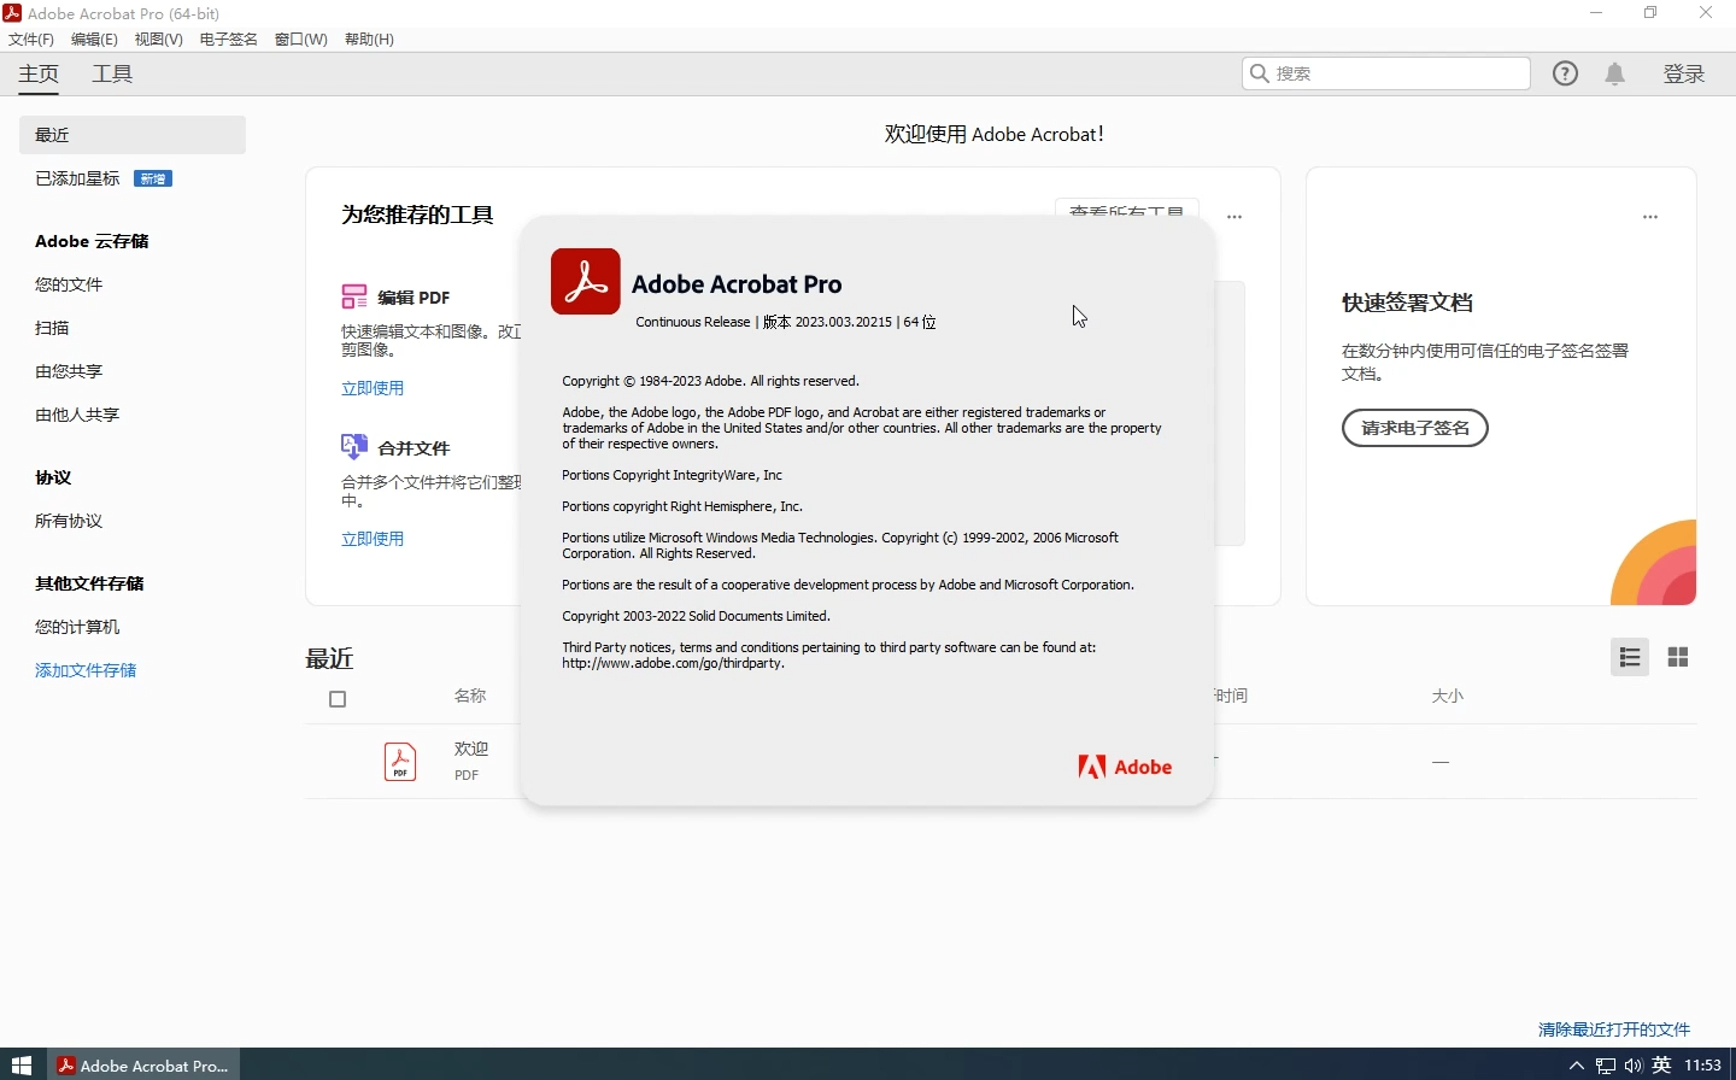1736x1080 pixels.
Task: Click the 编辑 PDF tool title
Action: [x=414, y=297]
